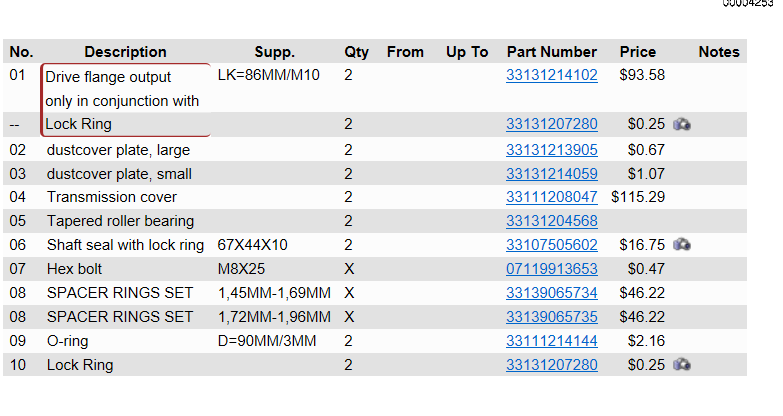The height and width of the screenshot is (416, 783).
Task: Open part 33131207280 link in item 10 row
Action: coord(552,365)
